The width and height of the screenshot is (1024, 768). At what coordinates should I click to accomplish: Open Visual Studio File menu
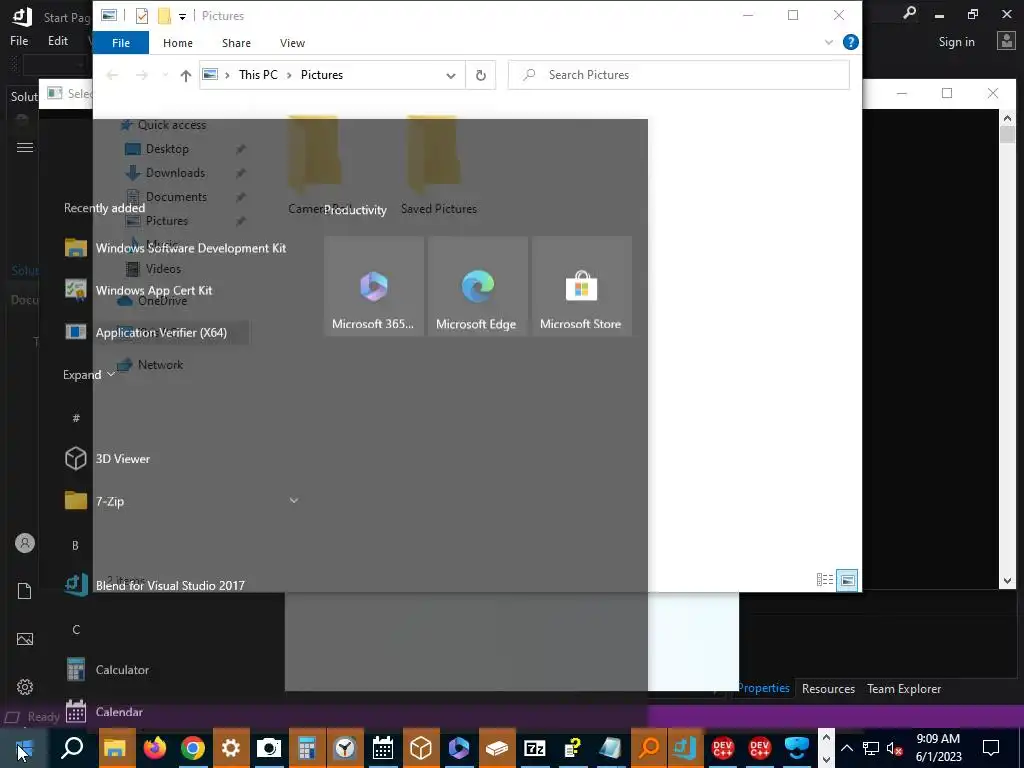[x=19, y=40]
